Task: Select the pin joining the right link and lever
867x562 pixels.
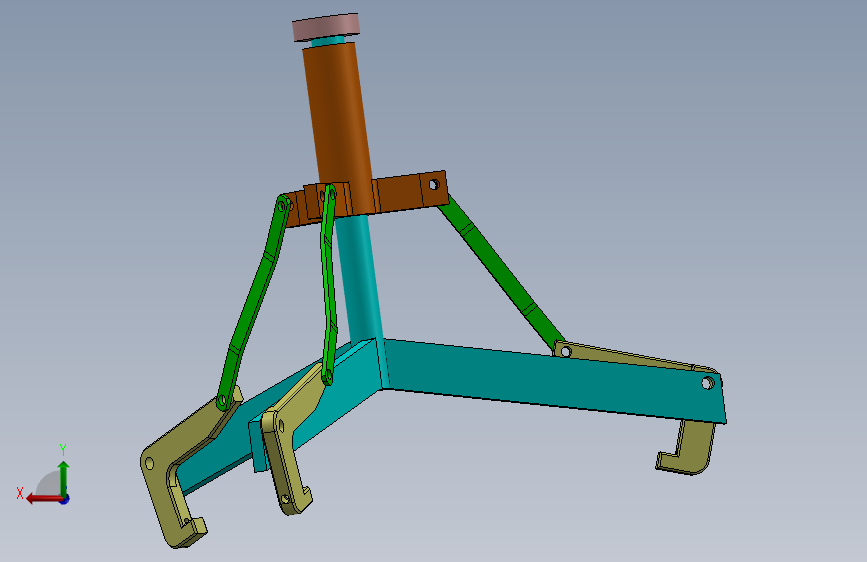Action: coord(566,351)
